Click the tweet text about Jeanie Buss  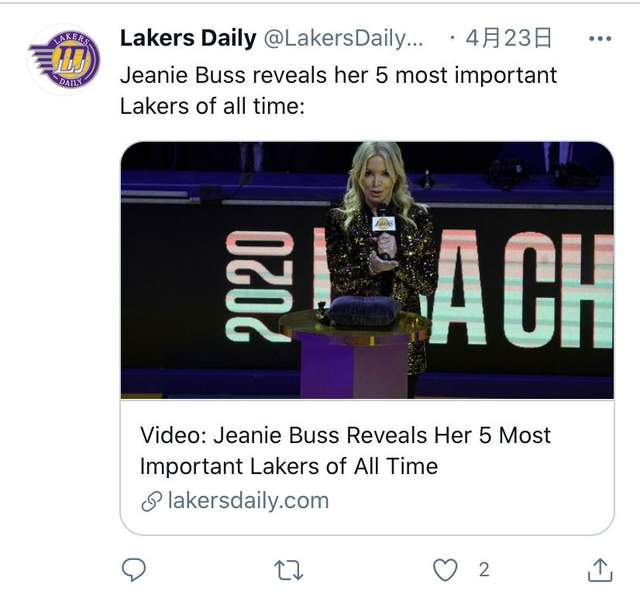pyautogui.click(x=338, y=89)
